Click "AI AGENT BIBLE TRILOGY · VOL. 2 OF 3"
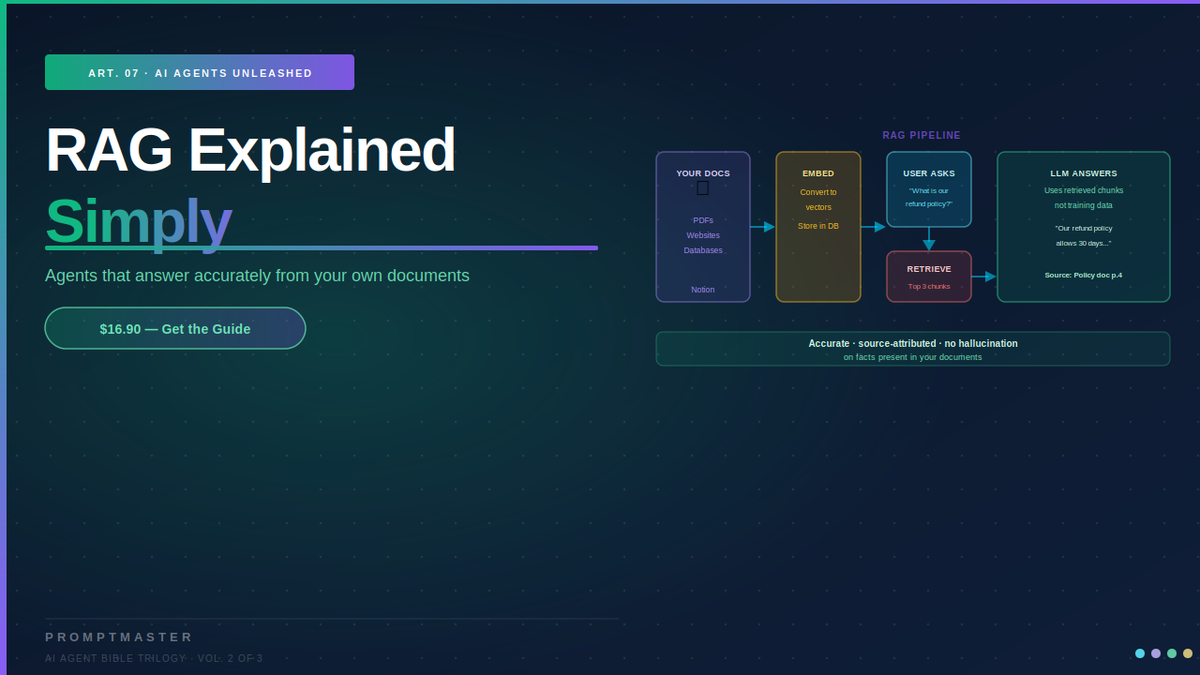 coord(154,658)
